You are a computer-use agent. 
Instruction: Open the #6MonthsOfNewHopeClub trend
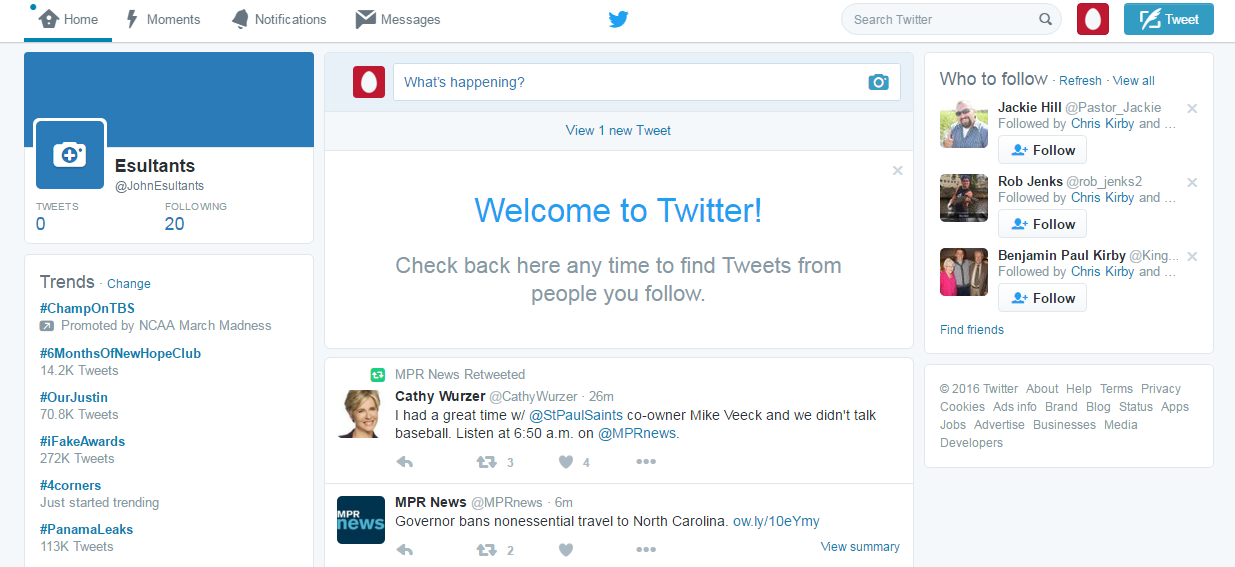click(120, 353)
